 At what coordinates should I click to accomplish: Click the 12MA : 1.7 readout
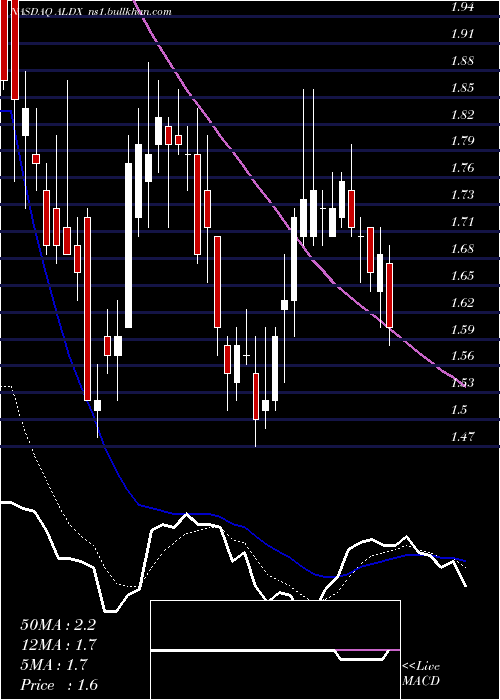pyautogui.click(x=59, y=645)
